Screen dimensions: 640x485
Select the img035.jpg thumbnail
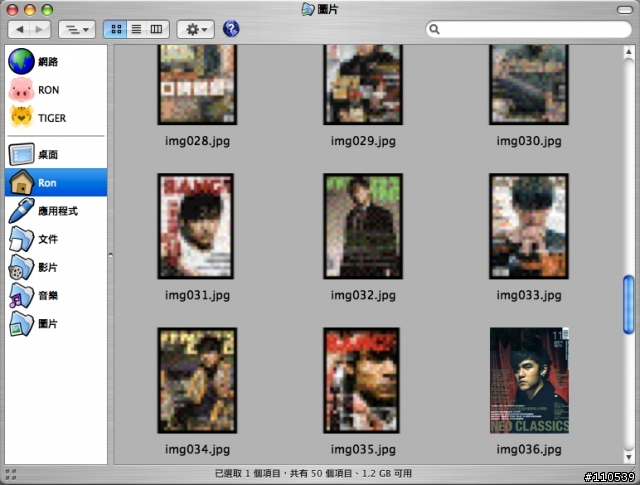362,380
